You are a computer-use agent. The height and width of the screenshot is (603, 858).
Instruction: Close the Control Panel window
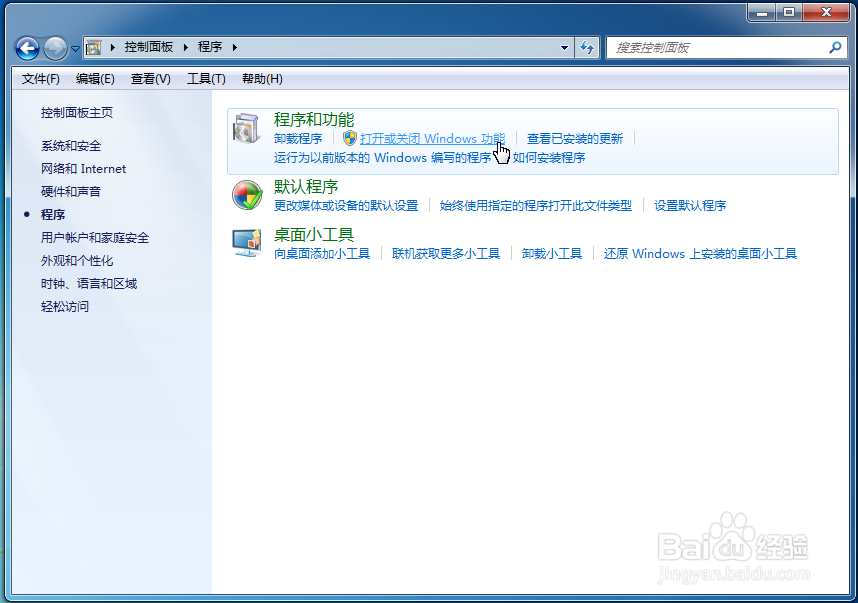click(x=826, y=13)
